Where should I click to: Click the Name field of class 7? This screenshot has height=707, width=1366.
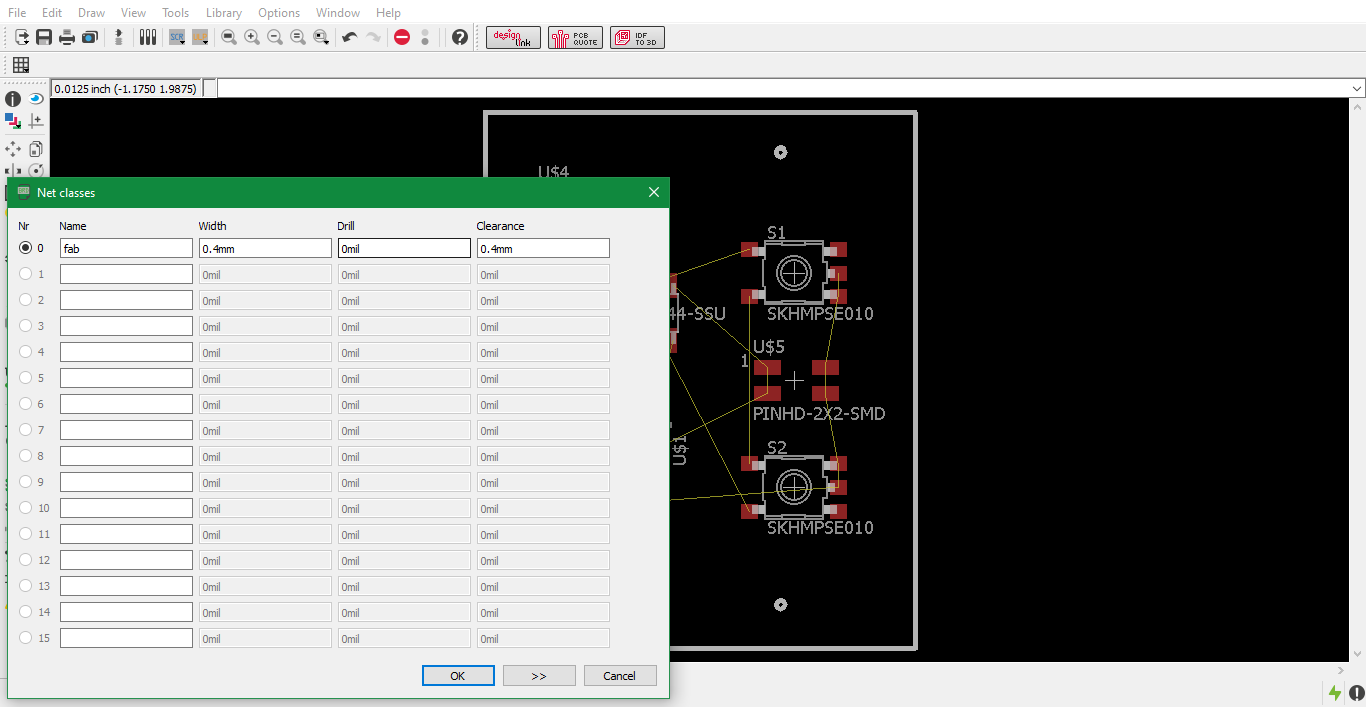pos(126,430)
